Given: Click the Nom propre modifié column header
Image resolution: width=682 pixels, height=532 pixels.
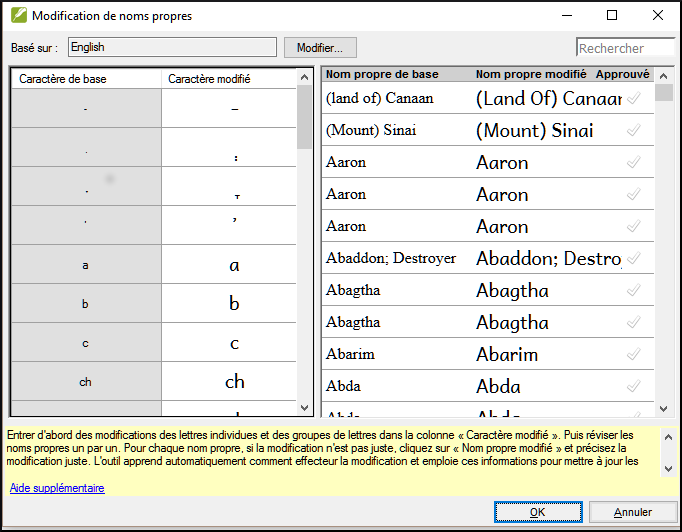Looking at the screenshot, I should [531, 74].
